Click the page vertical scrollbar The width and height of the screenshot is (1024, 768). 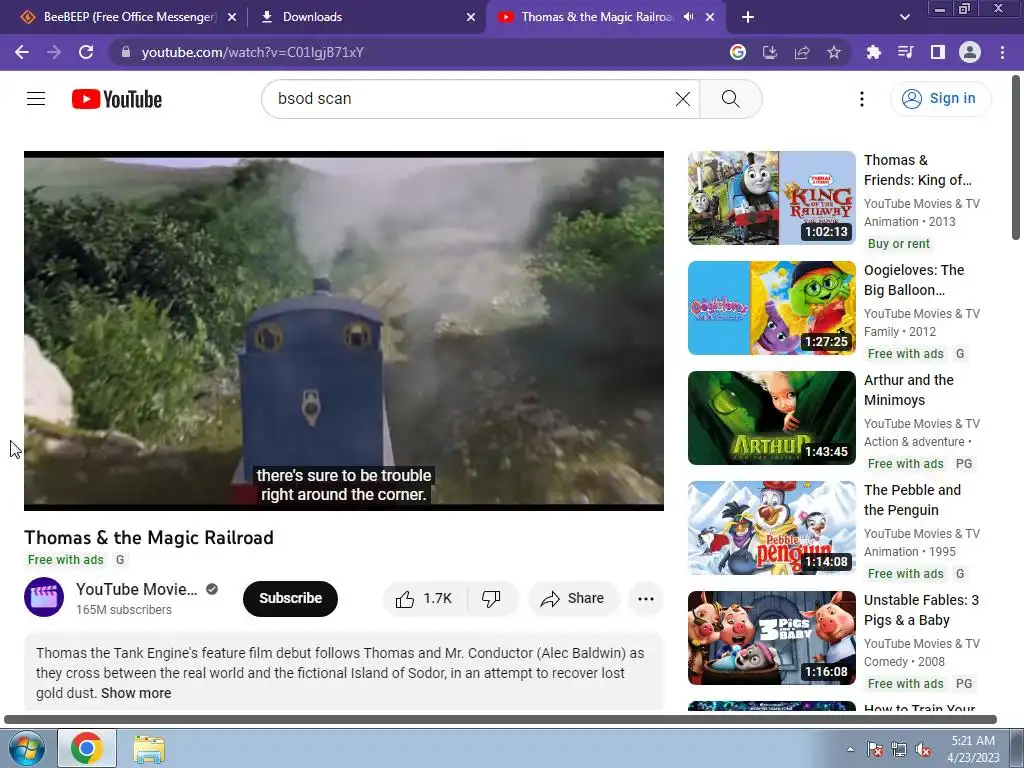point(1016,157)
